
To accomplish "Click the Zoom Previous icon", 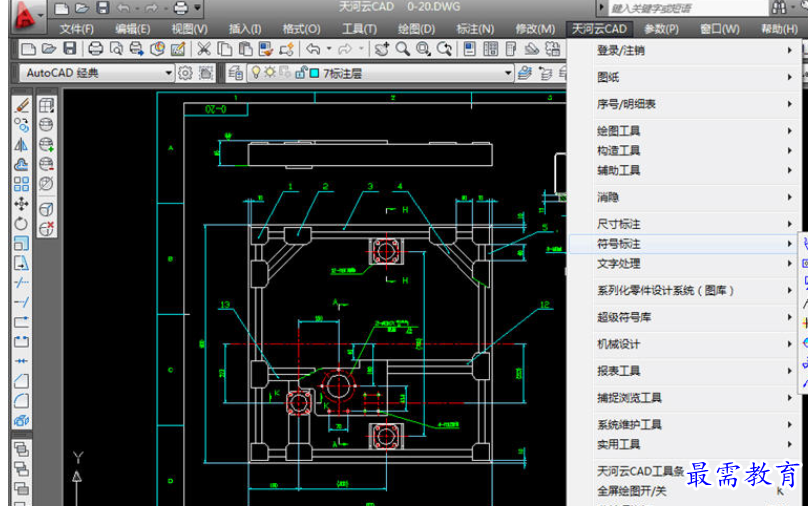I will 444,49.
